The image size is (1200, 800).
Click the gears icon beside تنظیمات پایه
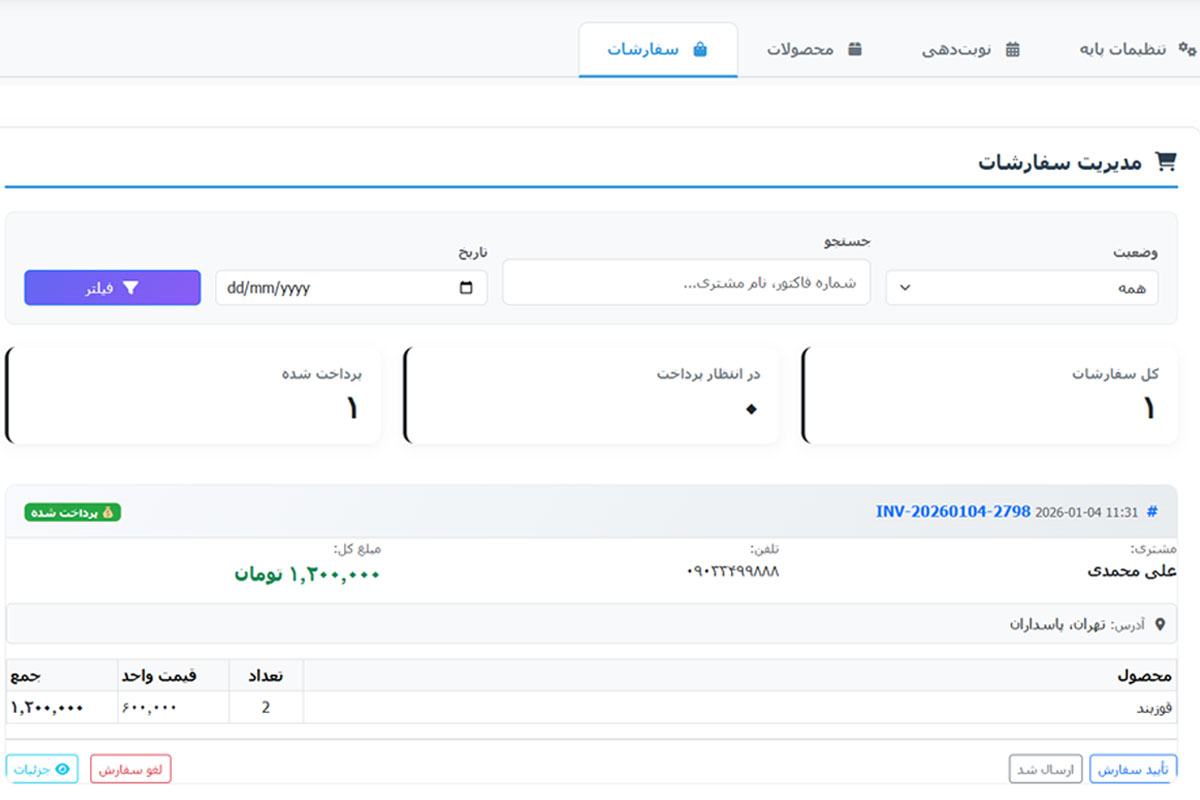pyautogui.click(x=1187, y=49)
